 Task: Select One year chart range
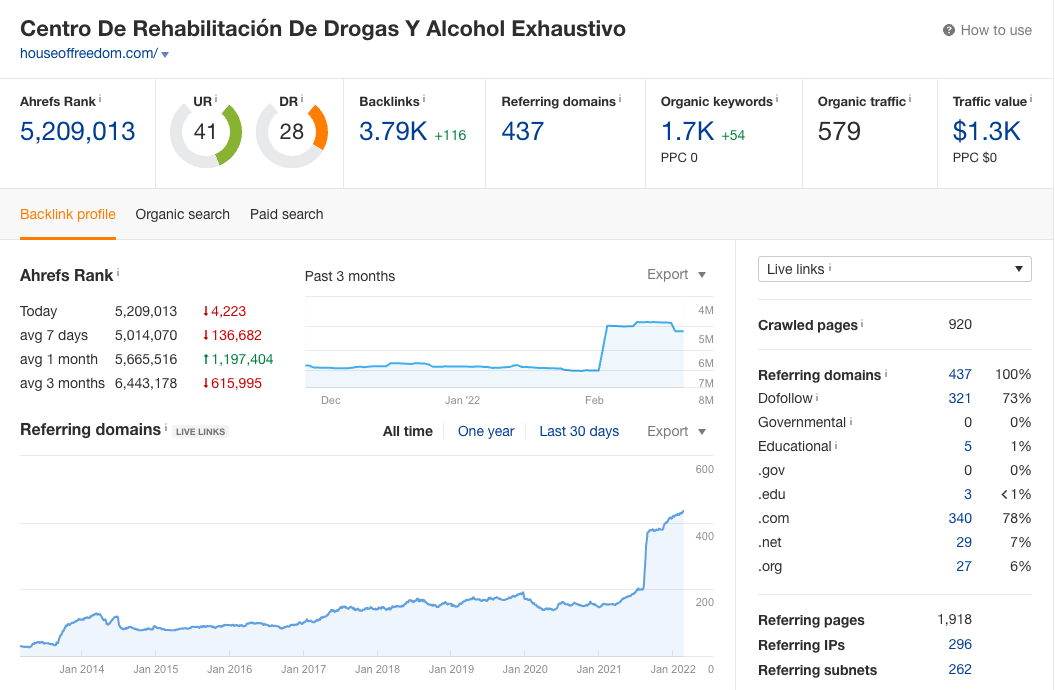coord(486,431)
